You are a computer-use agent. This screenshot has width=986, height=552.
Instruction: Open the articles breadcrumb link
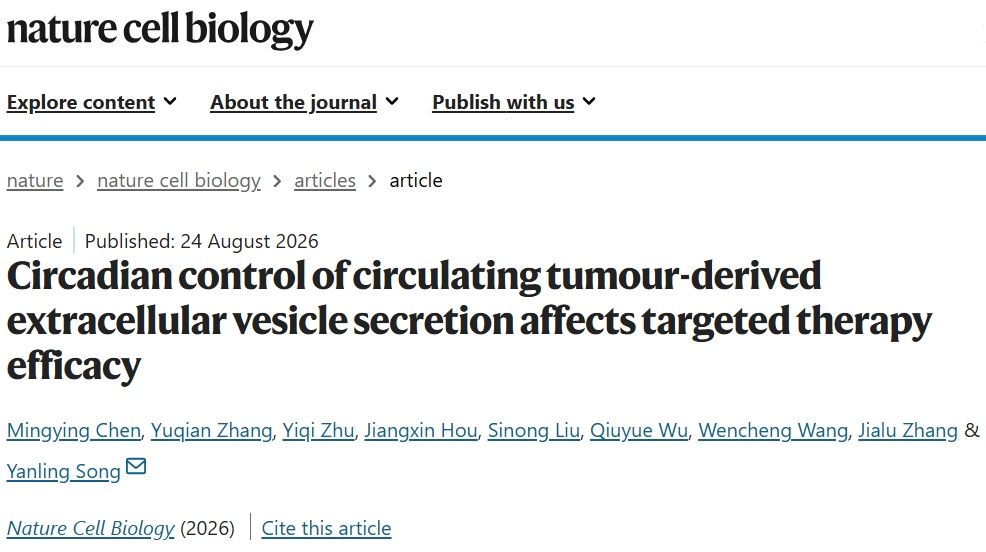click(x=324, y=180)
